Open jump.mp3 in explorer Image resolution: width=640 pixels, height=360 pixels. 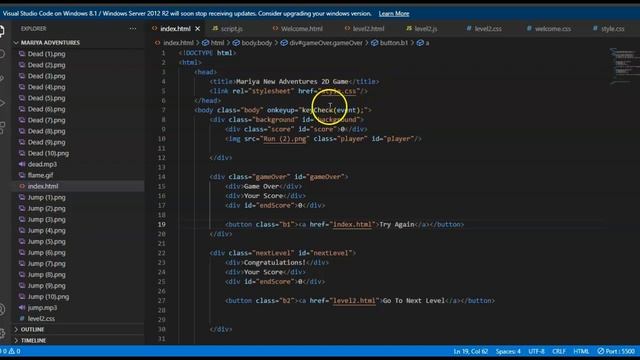pos(42,308)
